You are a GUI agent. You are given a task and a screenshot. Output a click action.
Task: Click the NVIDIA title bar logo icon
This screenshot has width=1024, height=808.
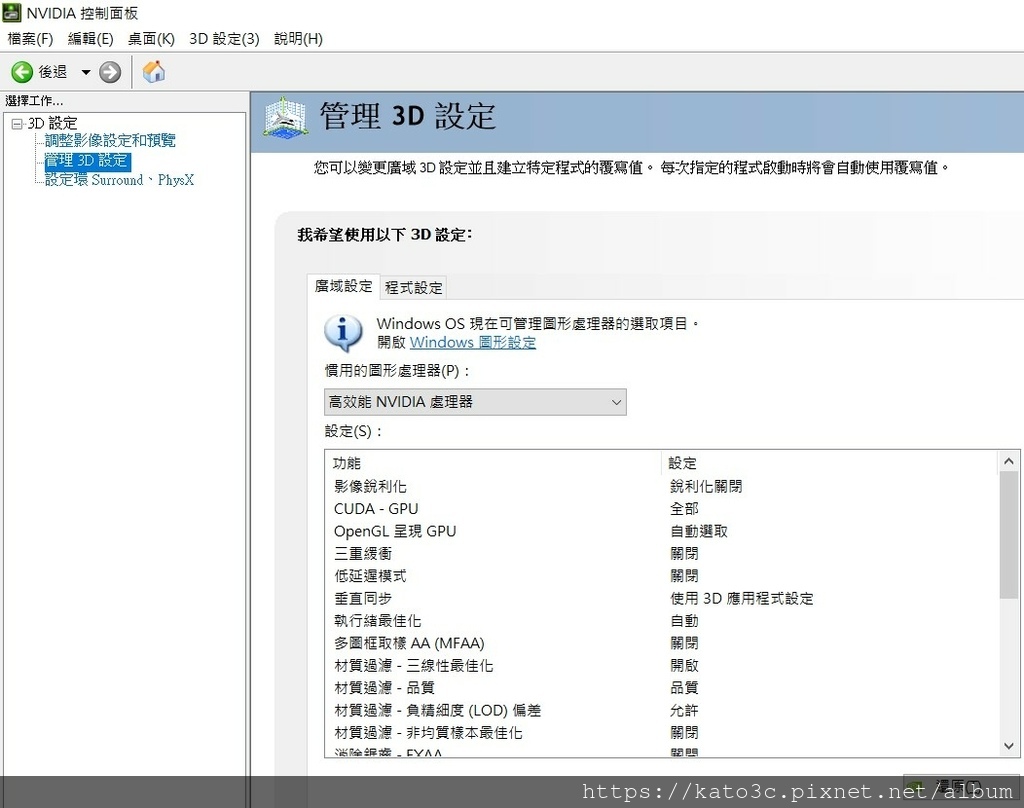coord(12,12)
